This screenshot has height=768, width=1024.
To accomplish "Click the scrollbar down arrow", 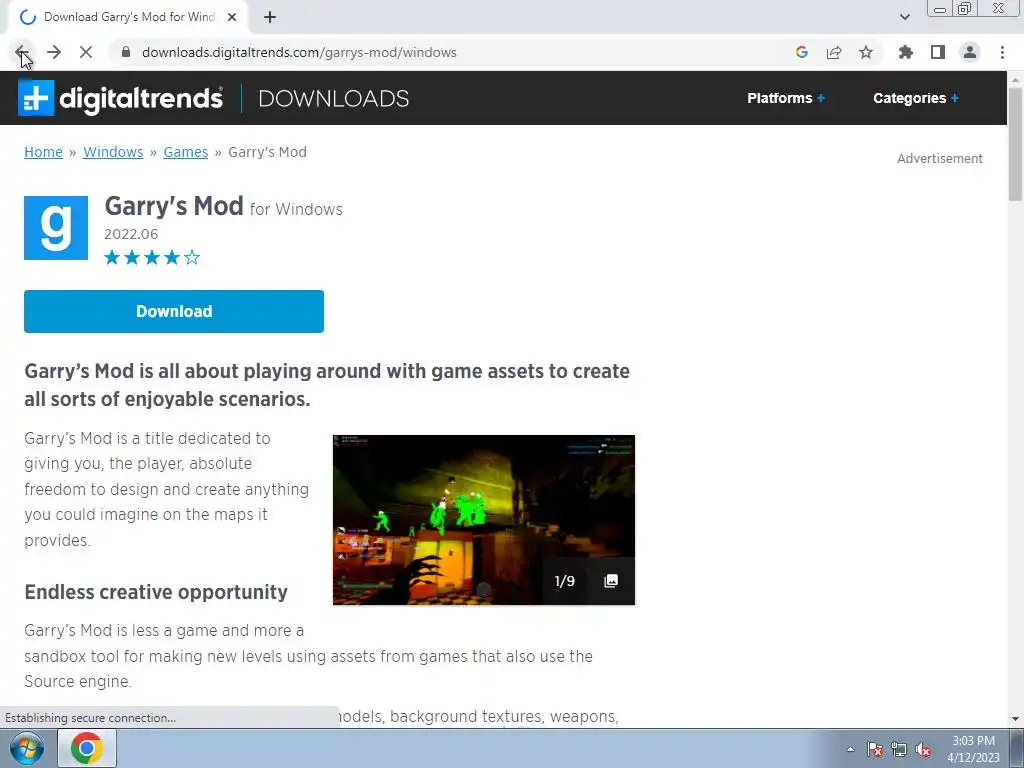I will point(1015,719).
